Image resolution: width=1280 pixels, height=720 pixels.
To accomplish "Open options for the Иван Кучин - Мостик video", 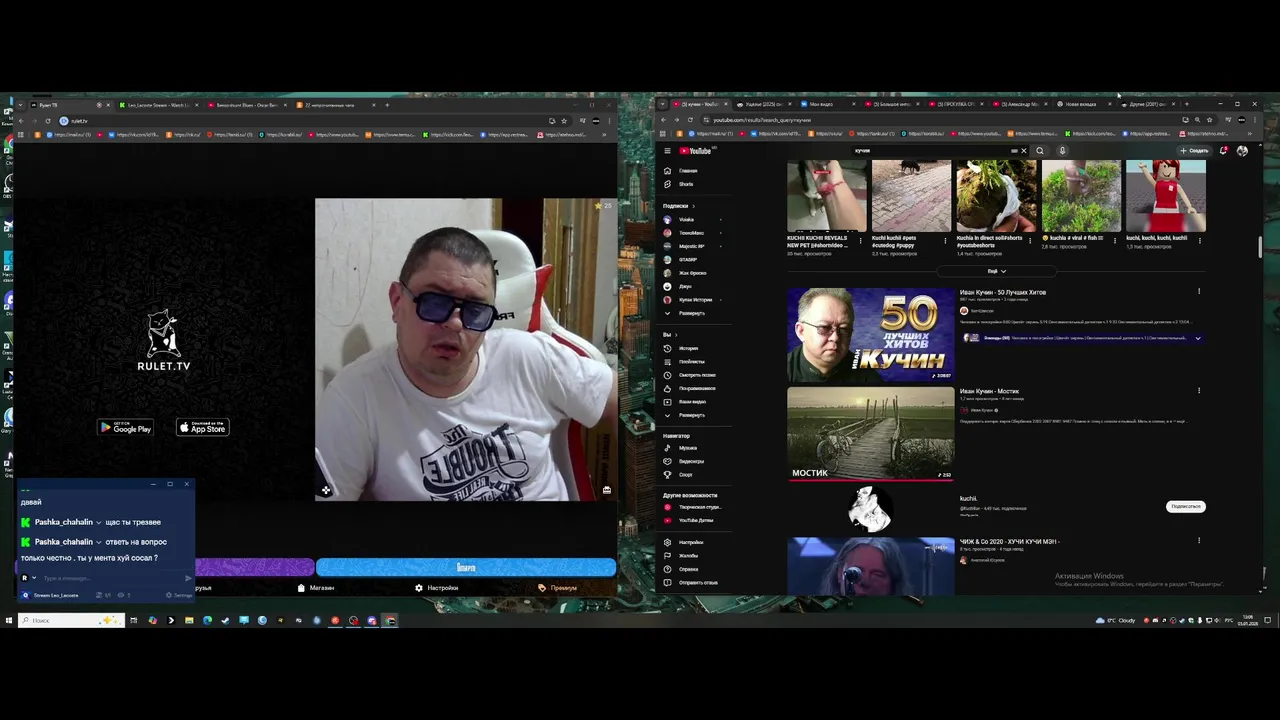I will (x=1199, y=391).
